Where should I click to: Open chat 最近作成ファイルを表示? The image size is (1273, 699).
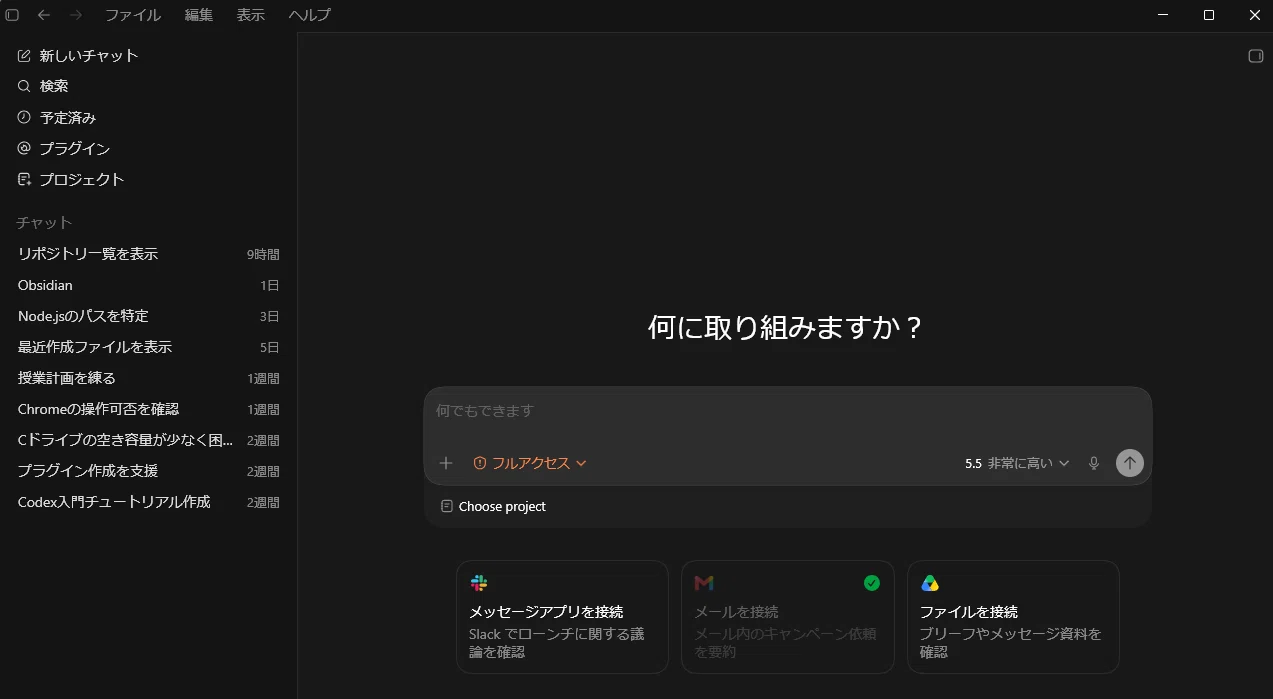click(148, 347)
